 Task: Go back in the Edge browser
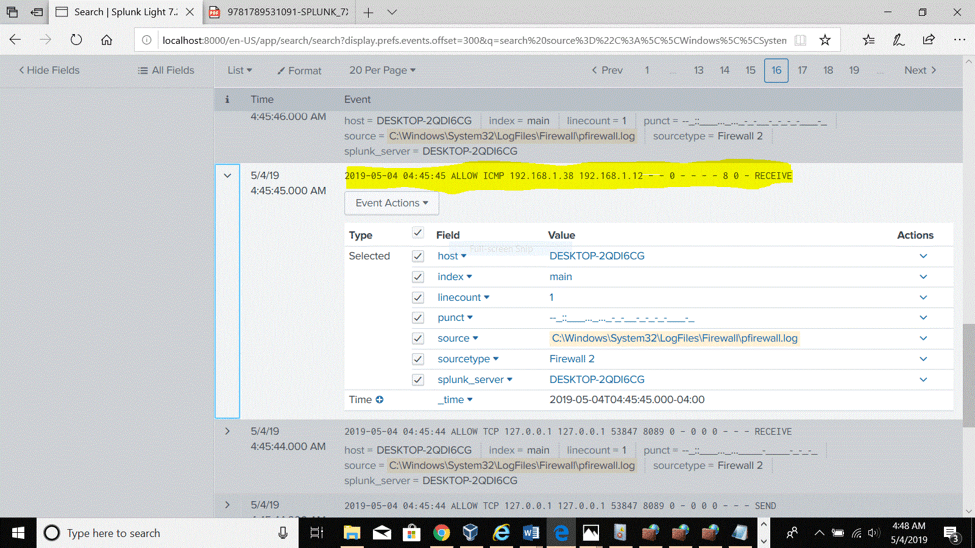15,40
